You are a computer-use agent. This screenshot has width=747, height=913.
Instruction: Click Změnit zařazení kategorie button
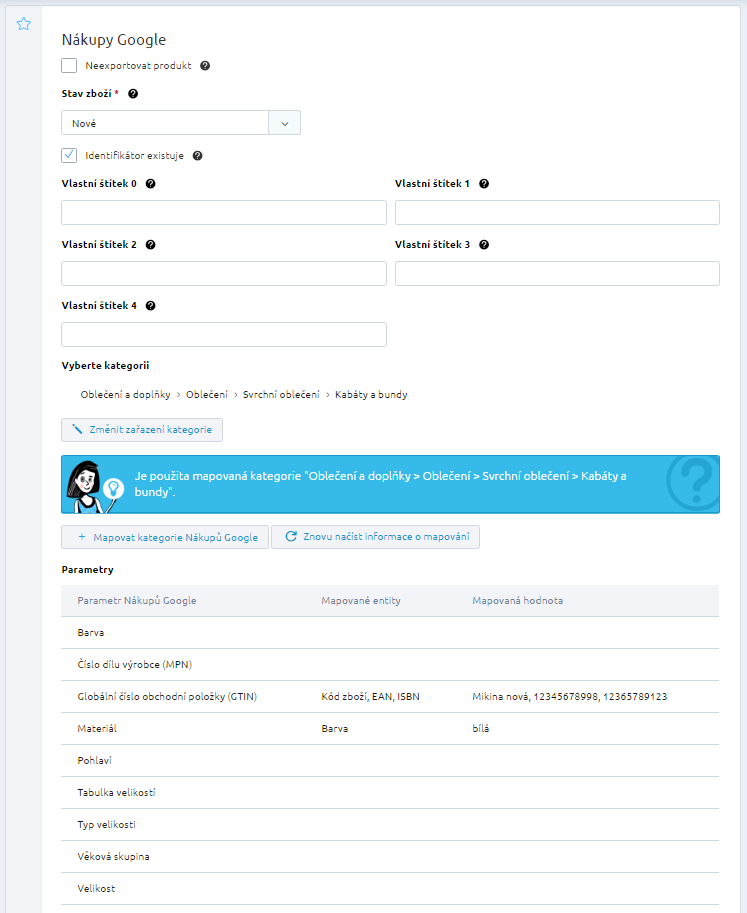tap(141, 430)
